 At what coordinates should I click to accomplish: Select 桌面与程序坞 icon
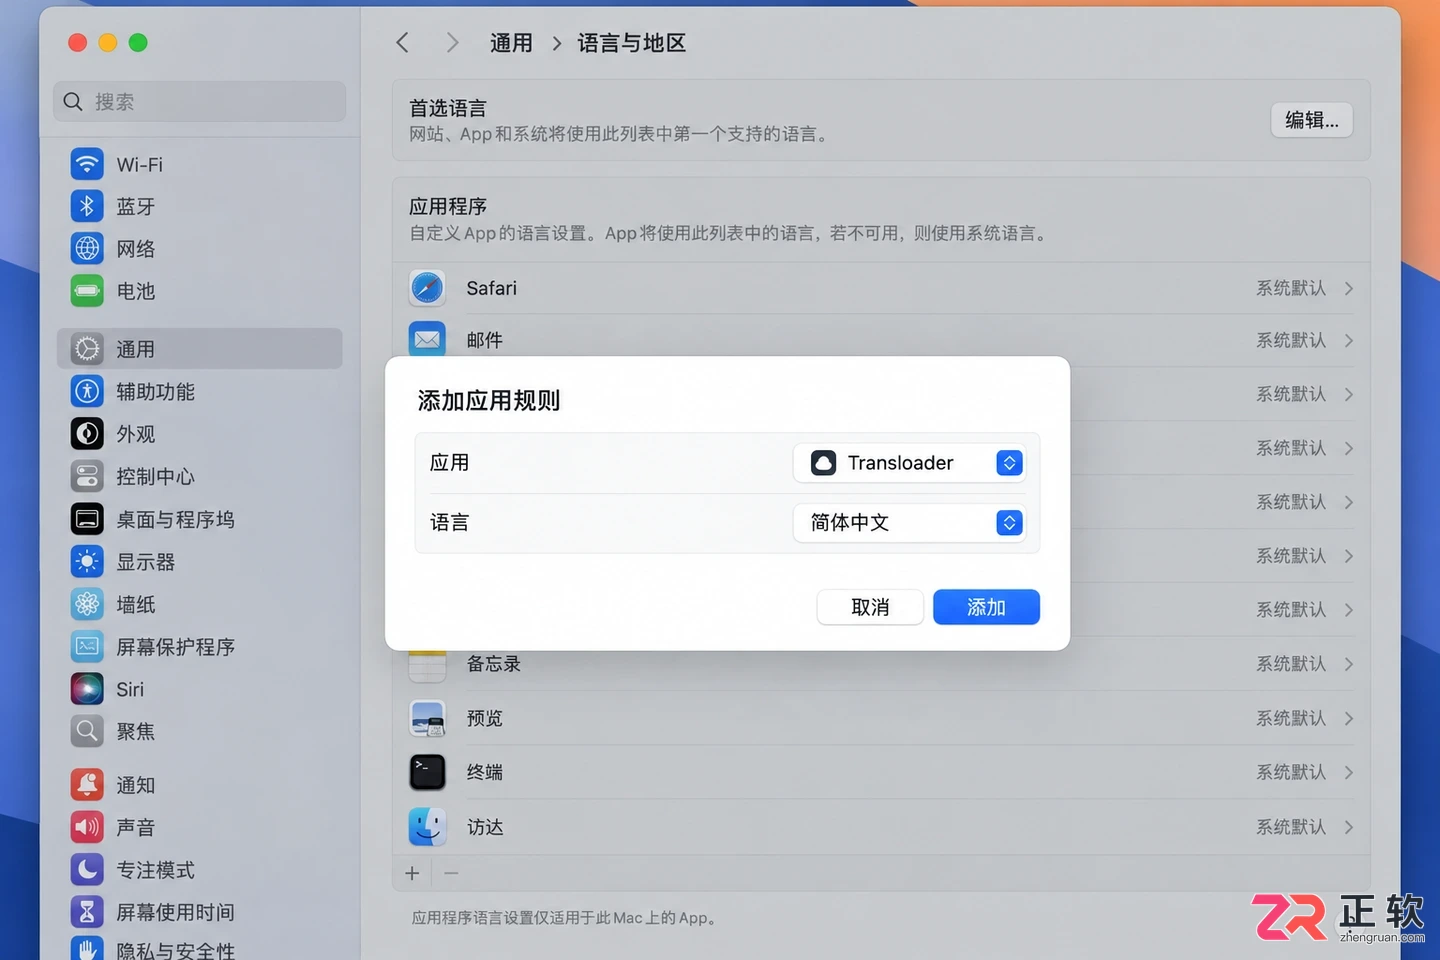(87, 519)
